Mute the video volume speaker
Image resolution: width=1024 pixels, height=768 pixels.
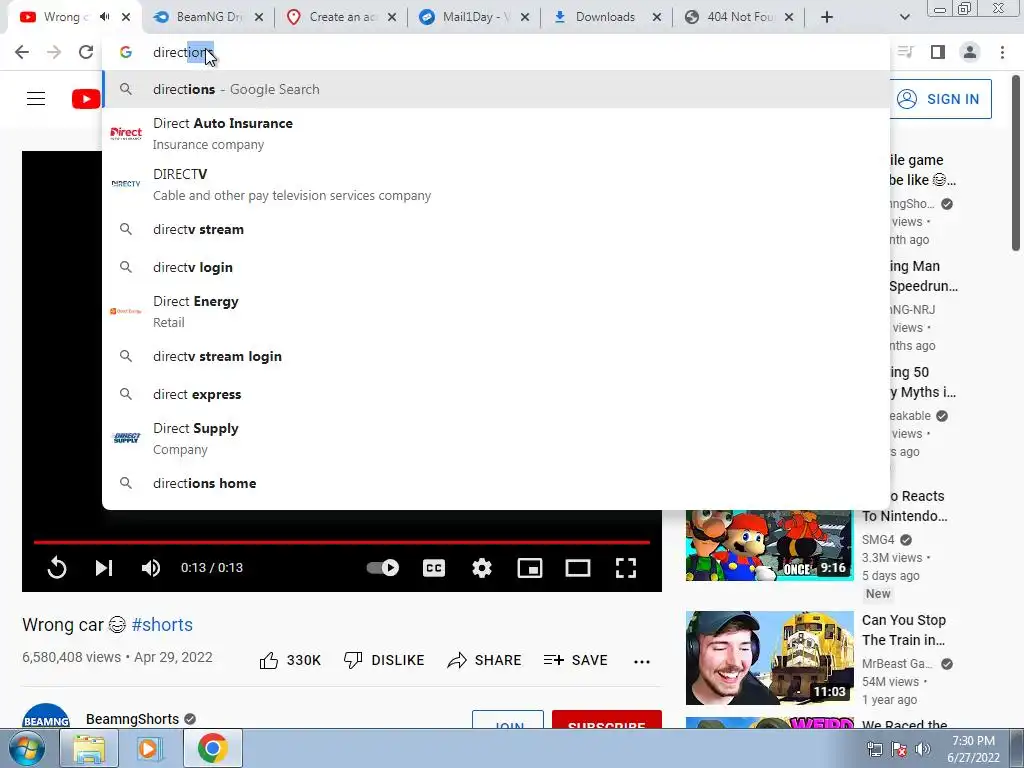click(x=151, y=568)
